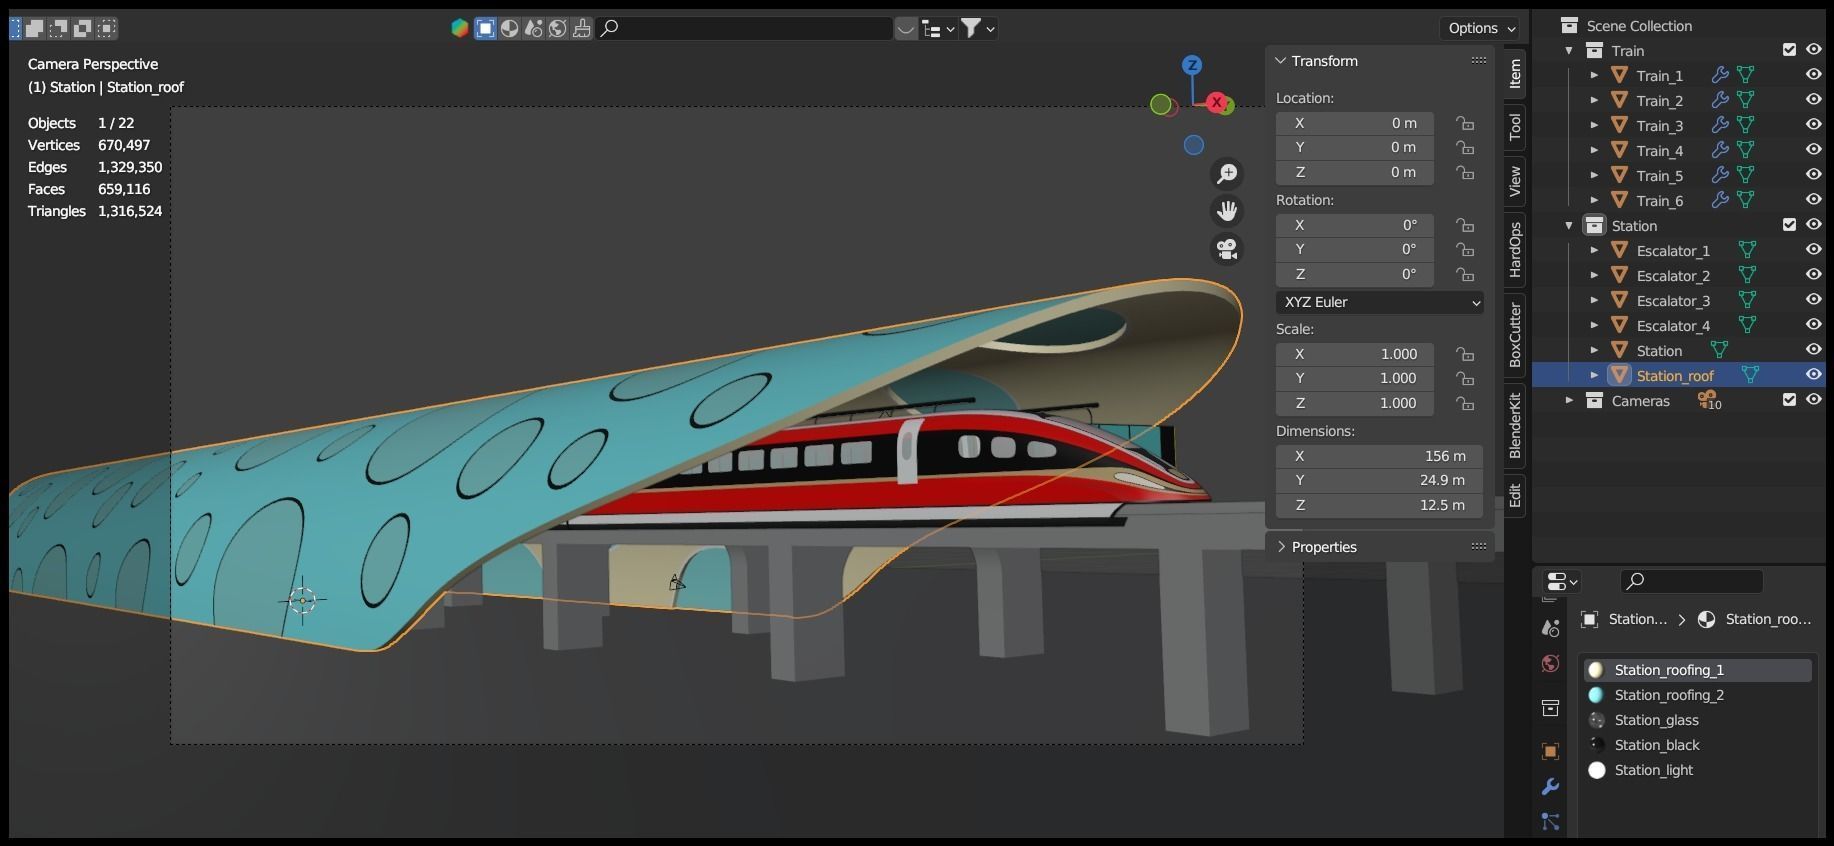Image resolution: width=1834 pixels, height=846 pixels.
Task: Click the mesh data icon of Escalator_2
Action: [x=1747, y=275]
